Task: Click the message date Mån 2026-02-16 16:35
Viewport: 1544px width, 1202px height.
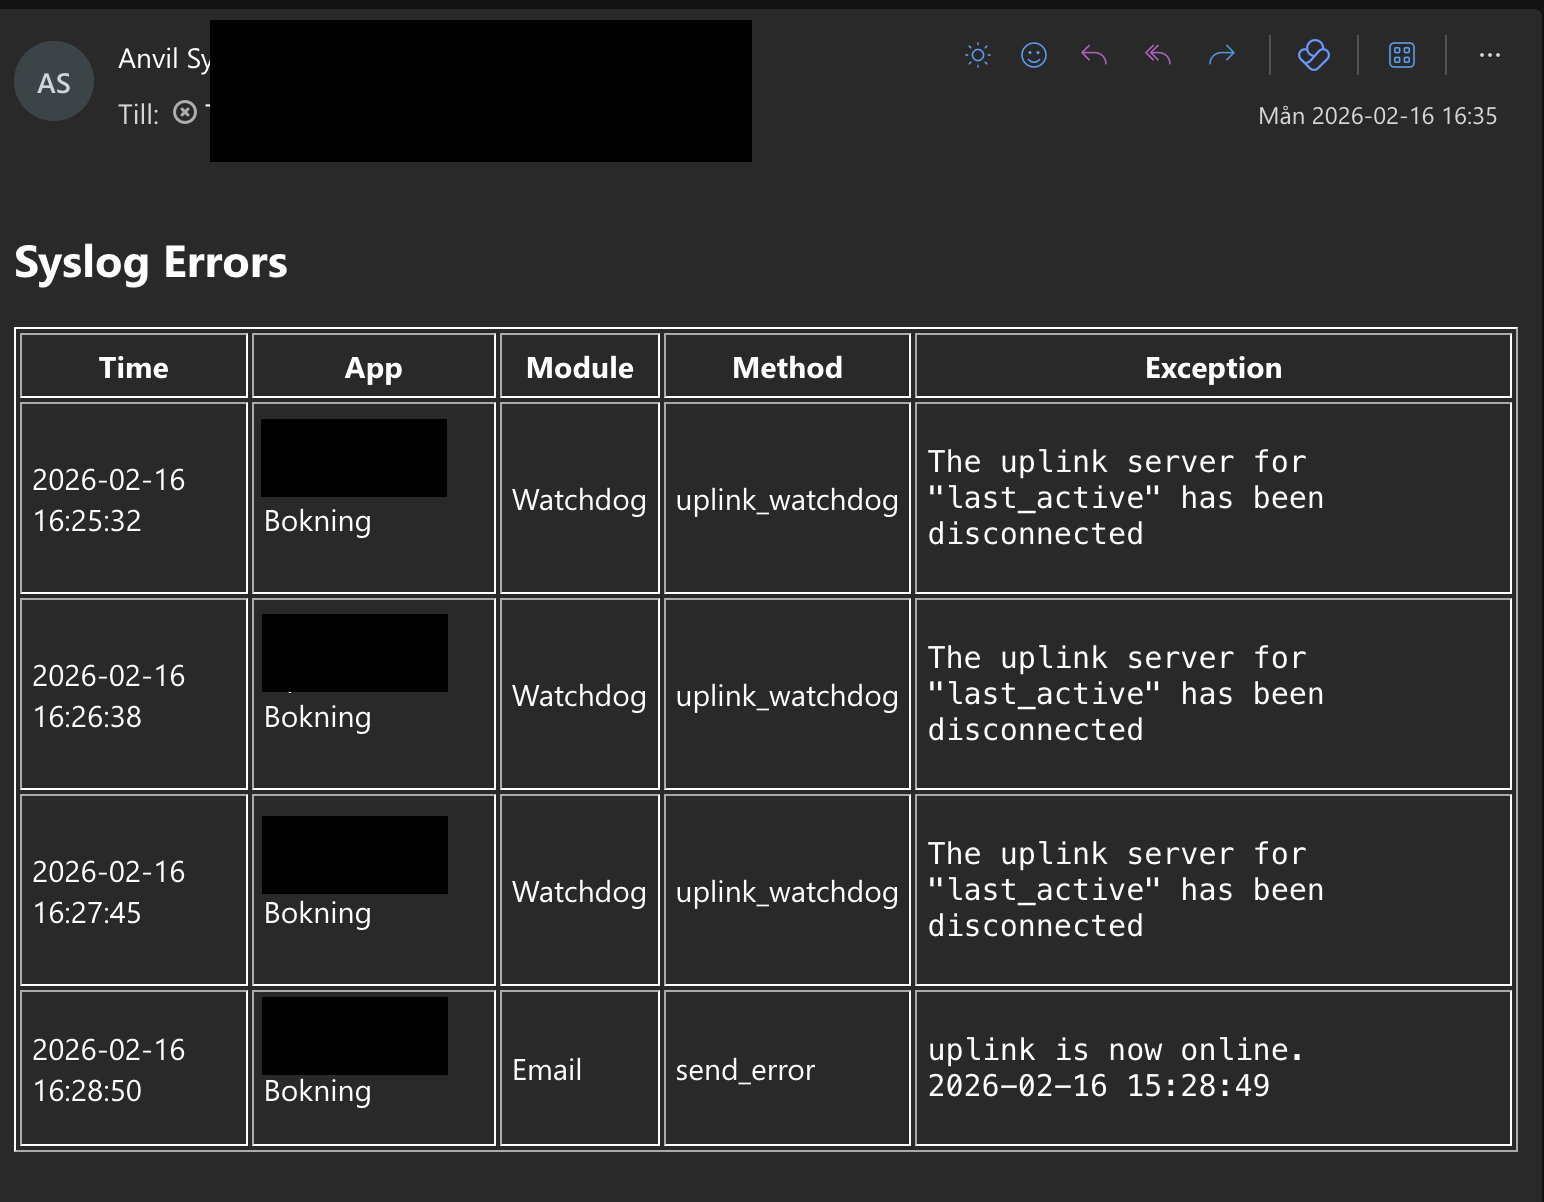Action: click(x=1377, y=116)
